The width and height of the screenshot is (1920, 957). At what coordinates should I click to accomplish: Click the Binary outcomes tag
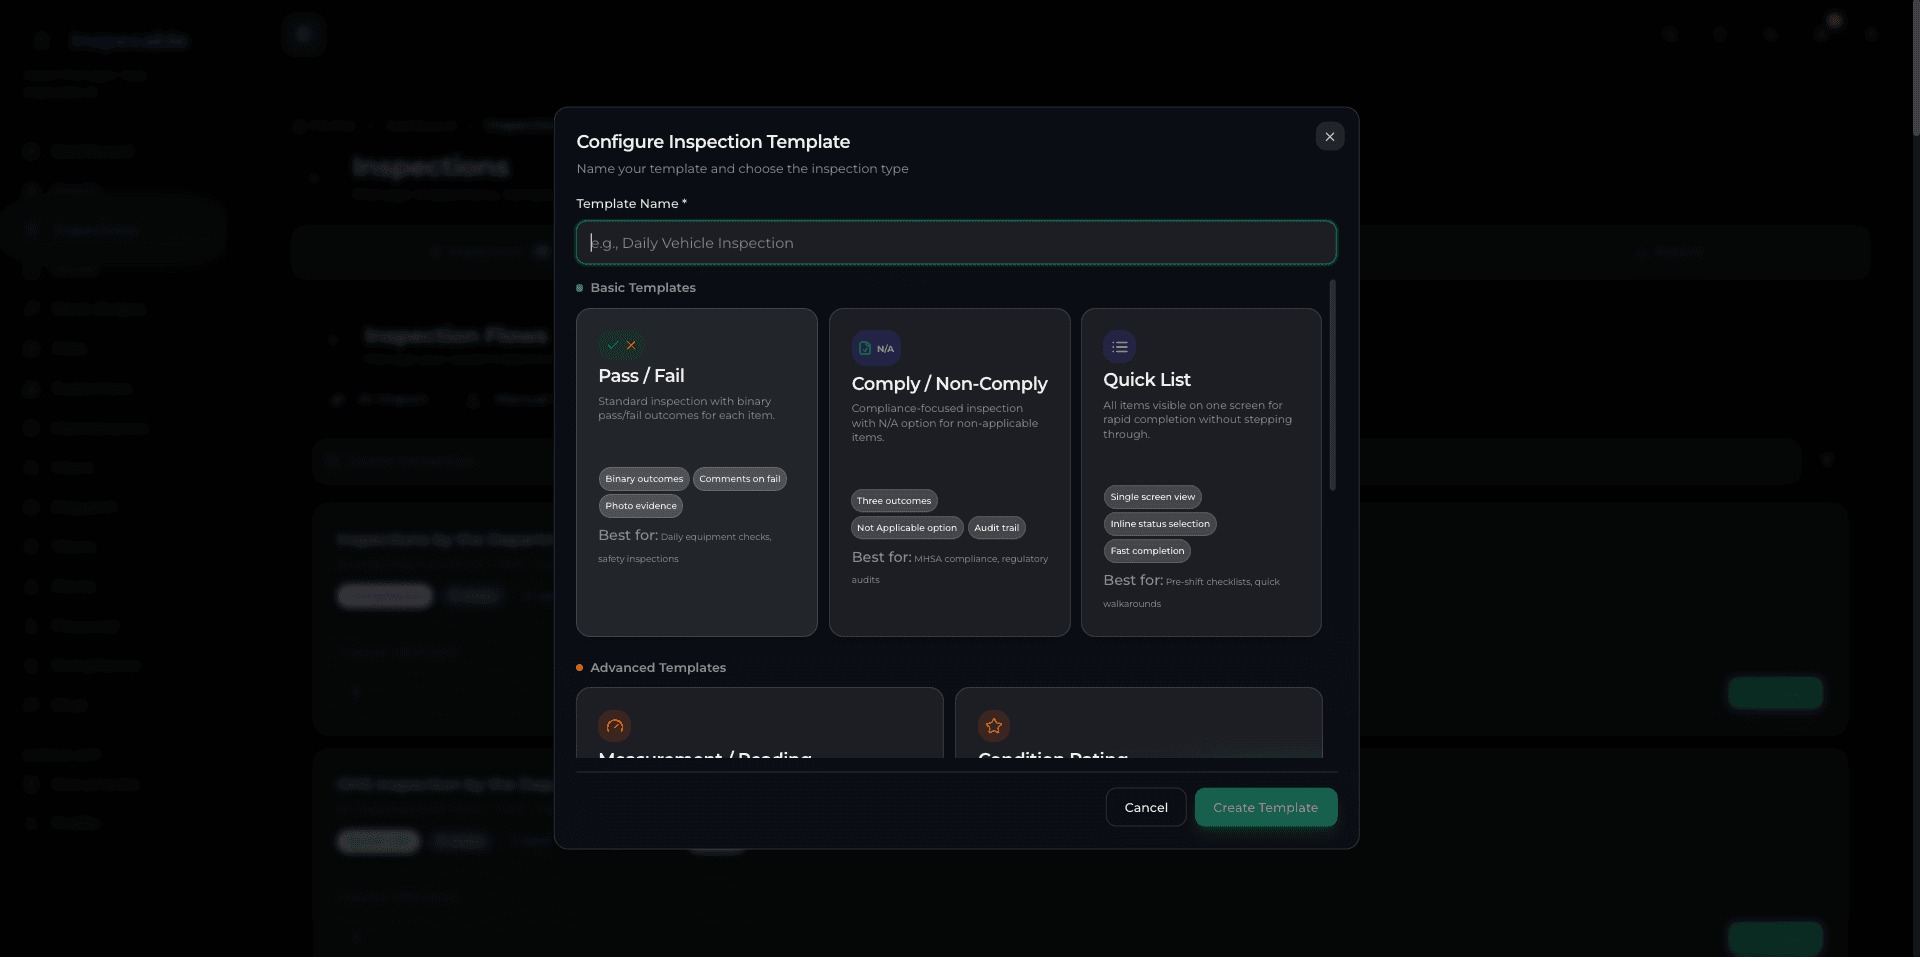coord(644,479)
